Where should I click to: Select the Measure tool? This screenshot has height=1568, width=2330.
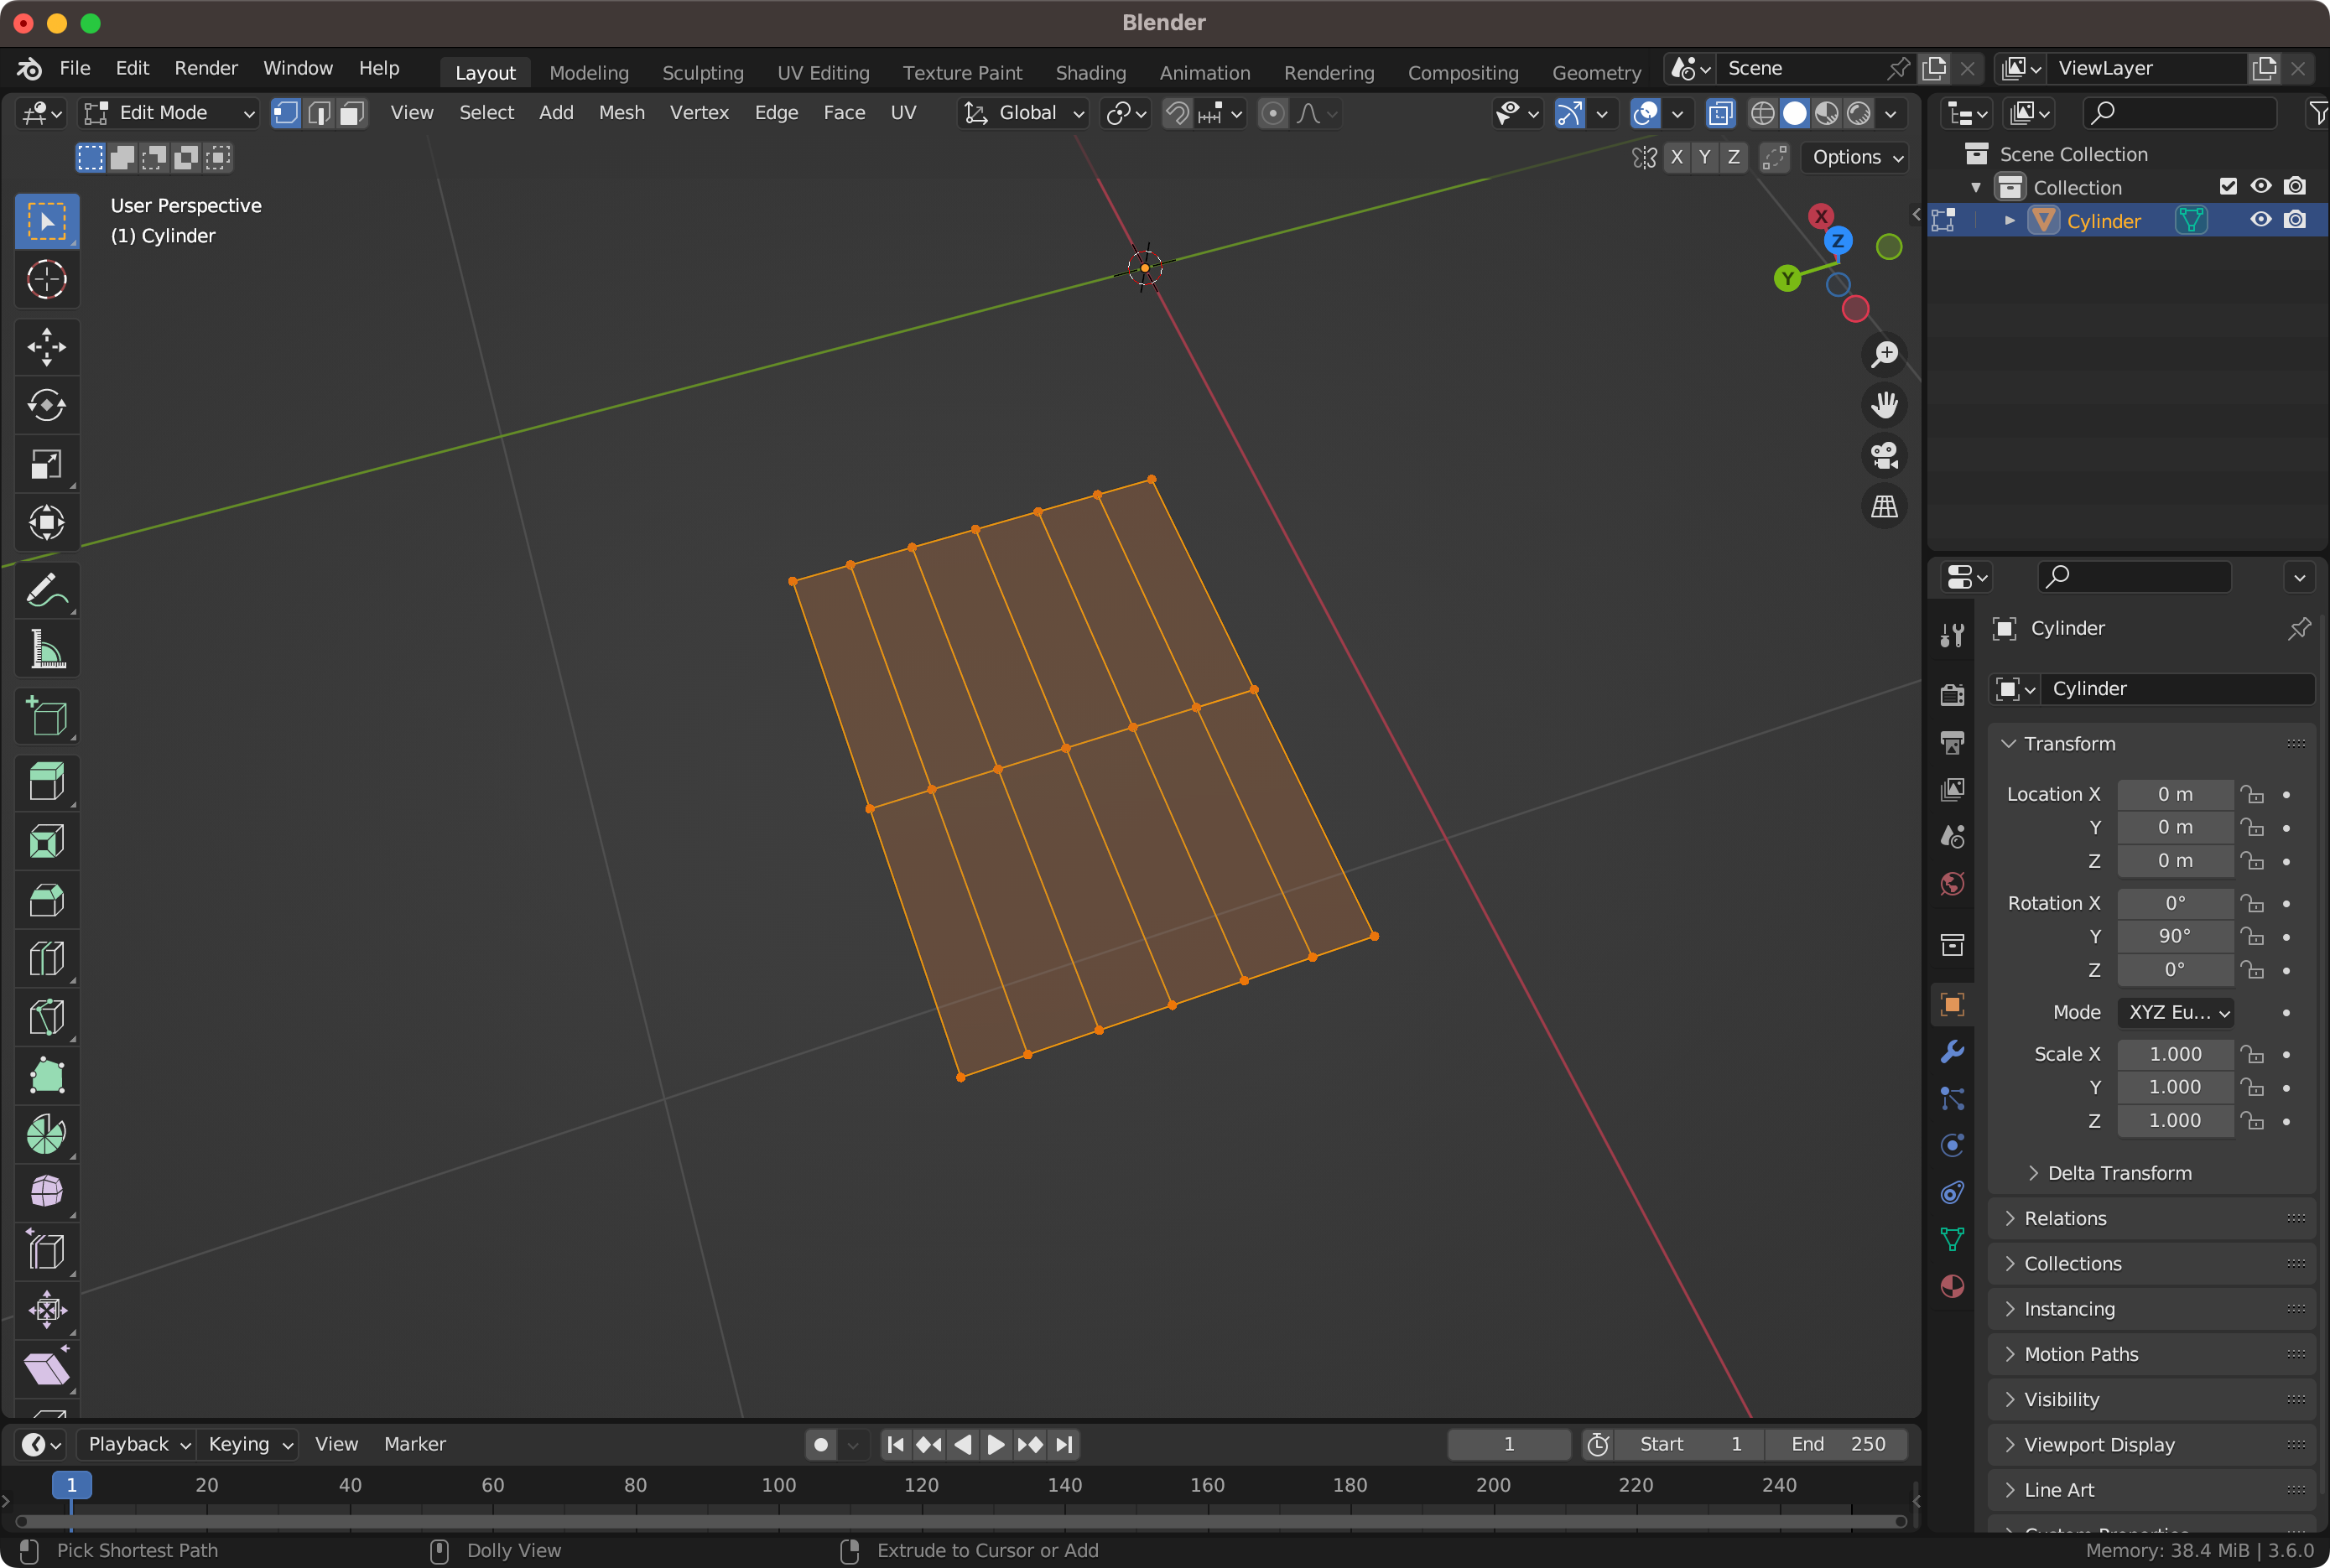(x=47, y=650)
